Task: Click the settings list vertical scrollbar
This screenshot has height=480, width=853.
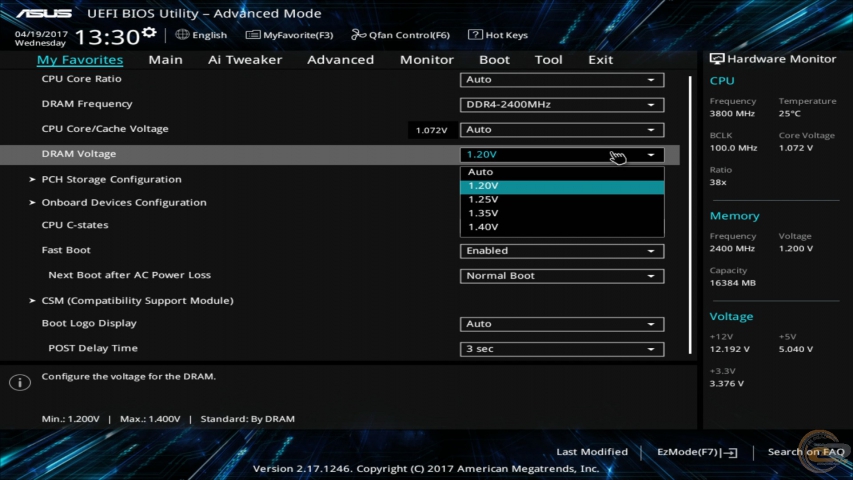Action: click(690, 215)
